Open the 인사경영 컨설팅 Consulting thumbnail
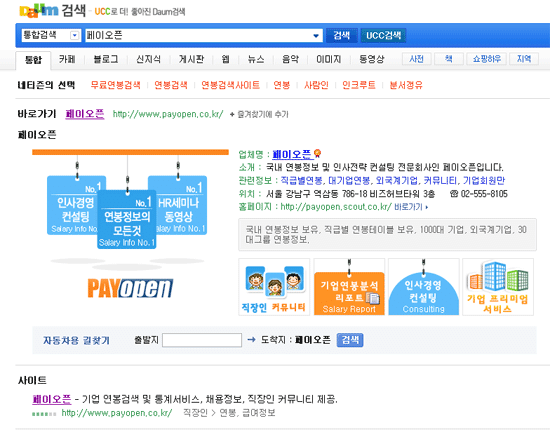 [x=424, y=287]
